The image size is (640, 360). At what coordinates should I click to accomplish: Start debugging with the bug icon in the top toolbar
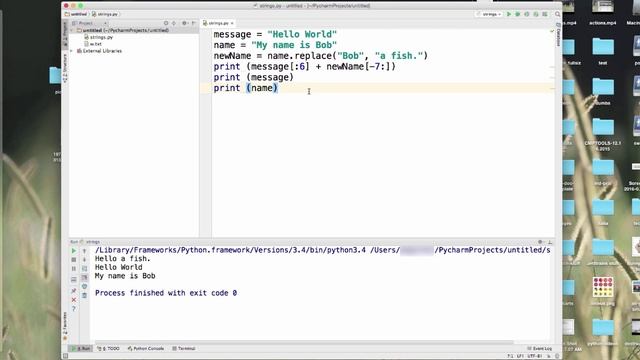point(518,14)
